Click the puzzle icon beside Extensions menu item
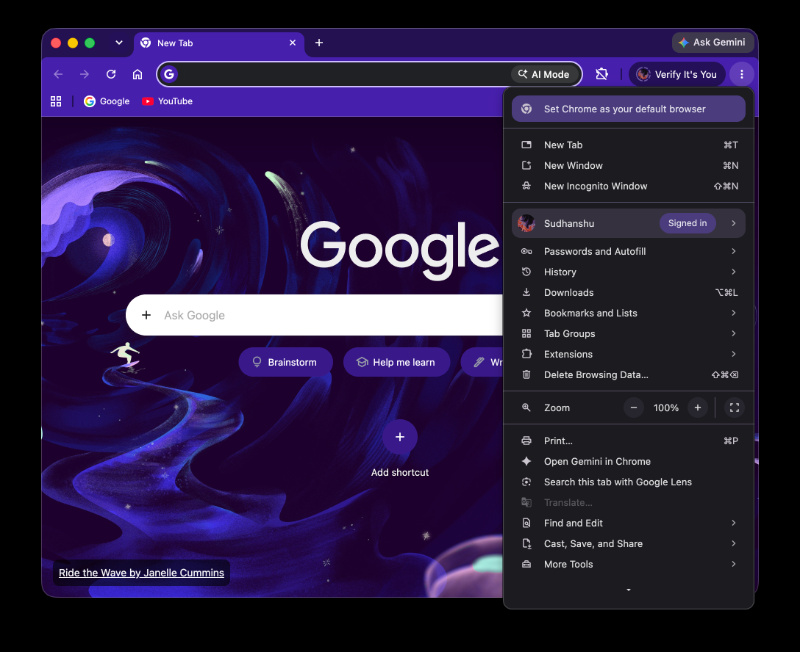The image size is (800, 652). [x=526, y=354]
